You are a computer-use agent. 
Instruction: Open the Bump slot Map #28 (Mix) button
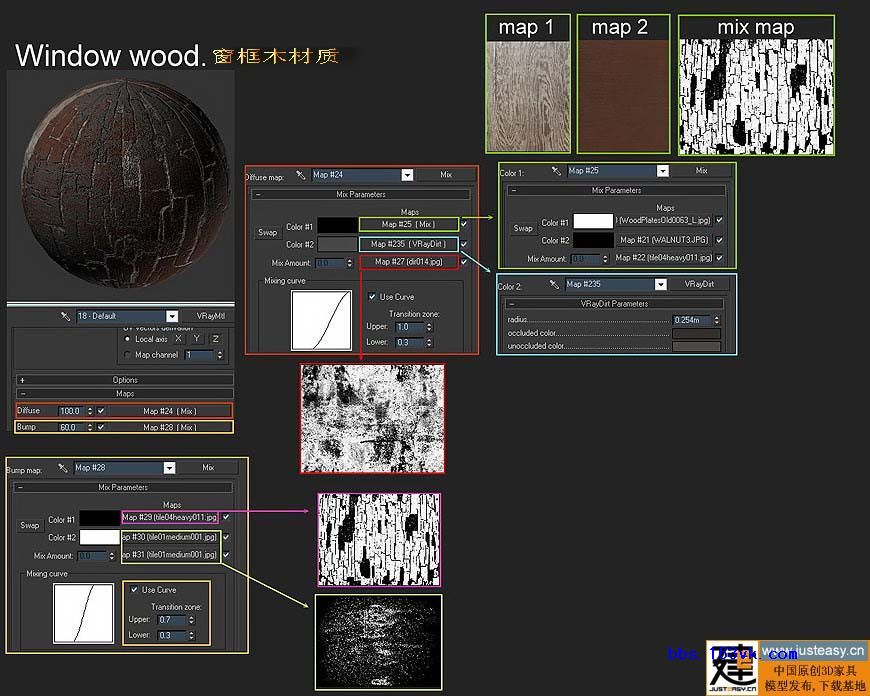170,427
